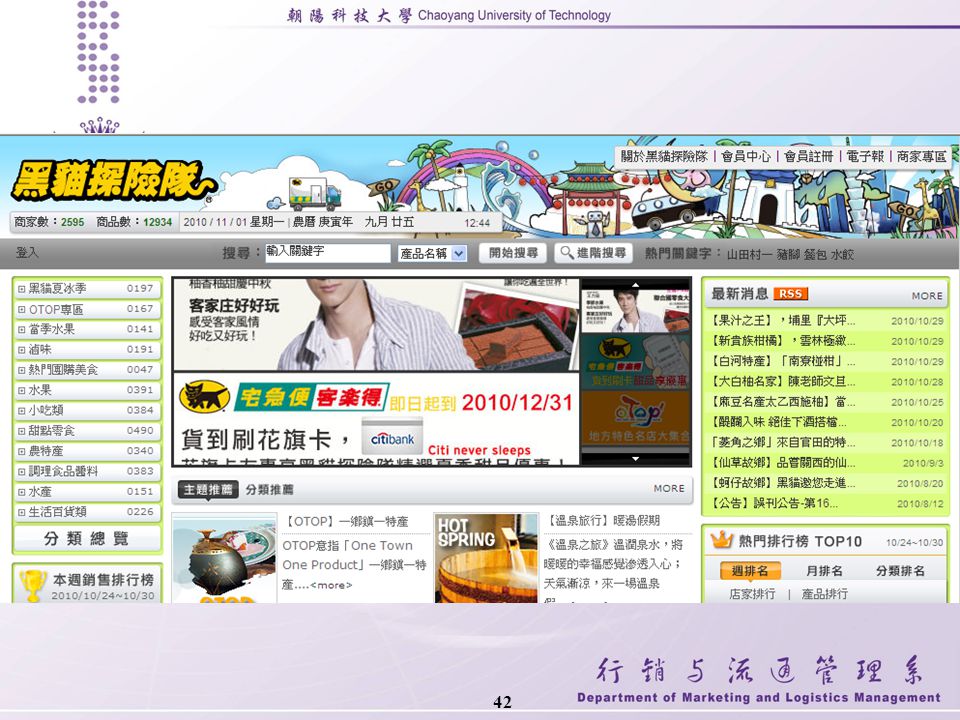
Task: Expand the 調理食品醬料 category
Action: click(x=21, y=471)
